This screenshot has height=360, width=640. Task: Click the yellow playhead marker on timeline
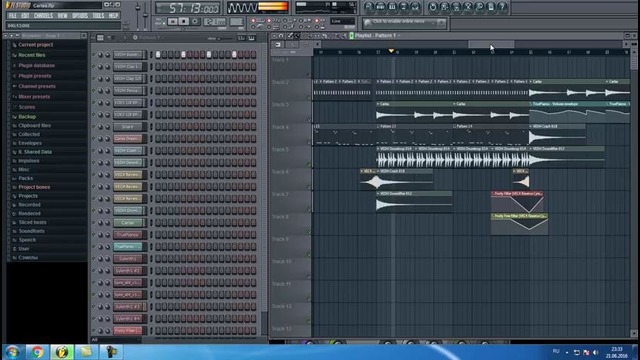[x=391, y=51]
